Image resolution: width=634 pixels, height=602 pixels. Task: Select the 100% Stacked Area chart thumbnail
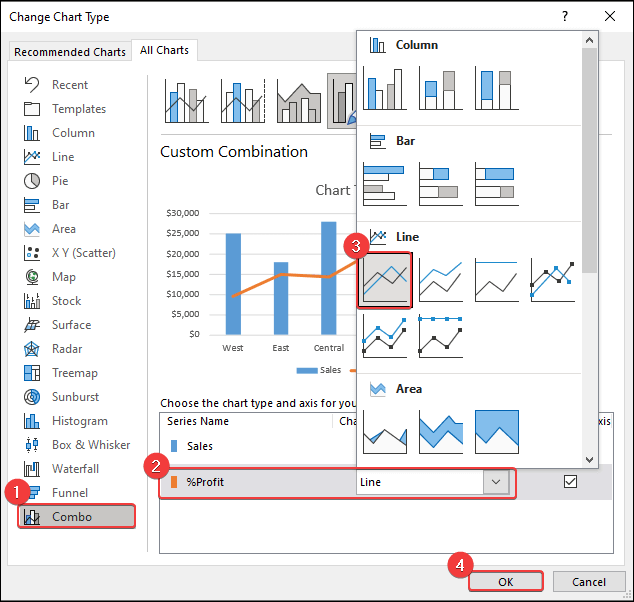[x=497, y=432]
